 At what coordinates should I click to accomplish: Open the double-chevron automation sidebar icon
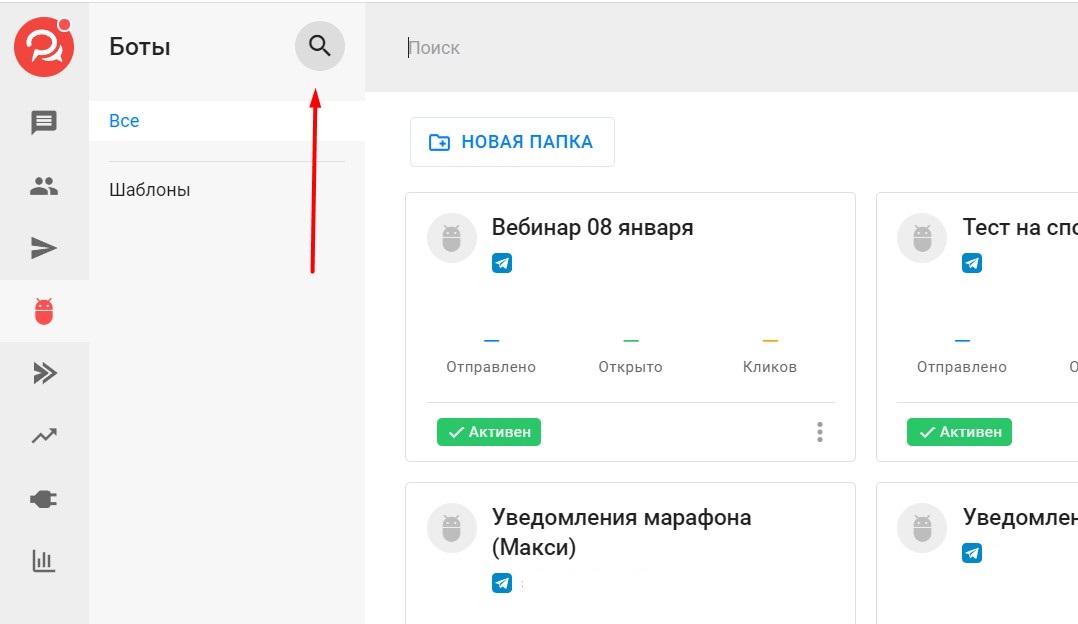pyautogui.click(x=44, y=374)
